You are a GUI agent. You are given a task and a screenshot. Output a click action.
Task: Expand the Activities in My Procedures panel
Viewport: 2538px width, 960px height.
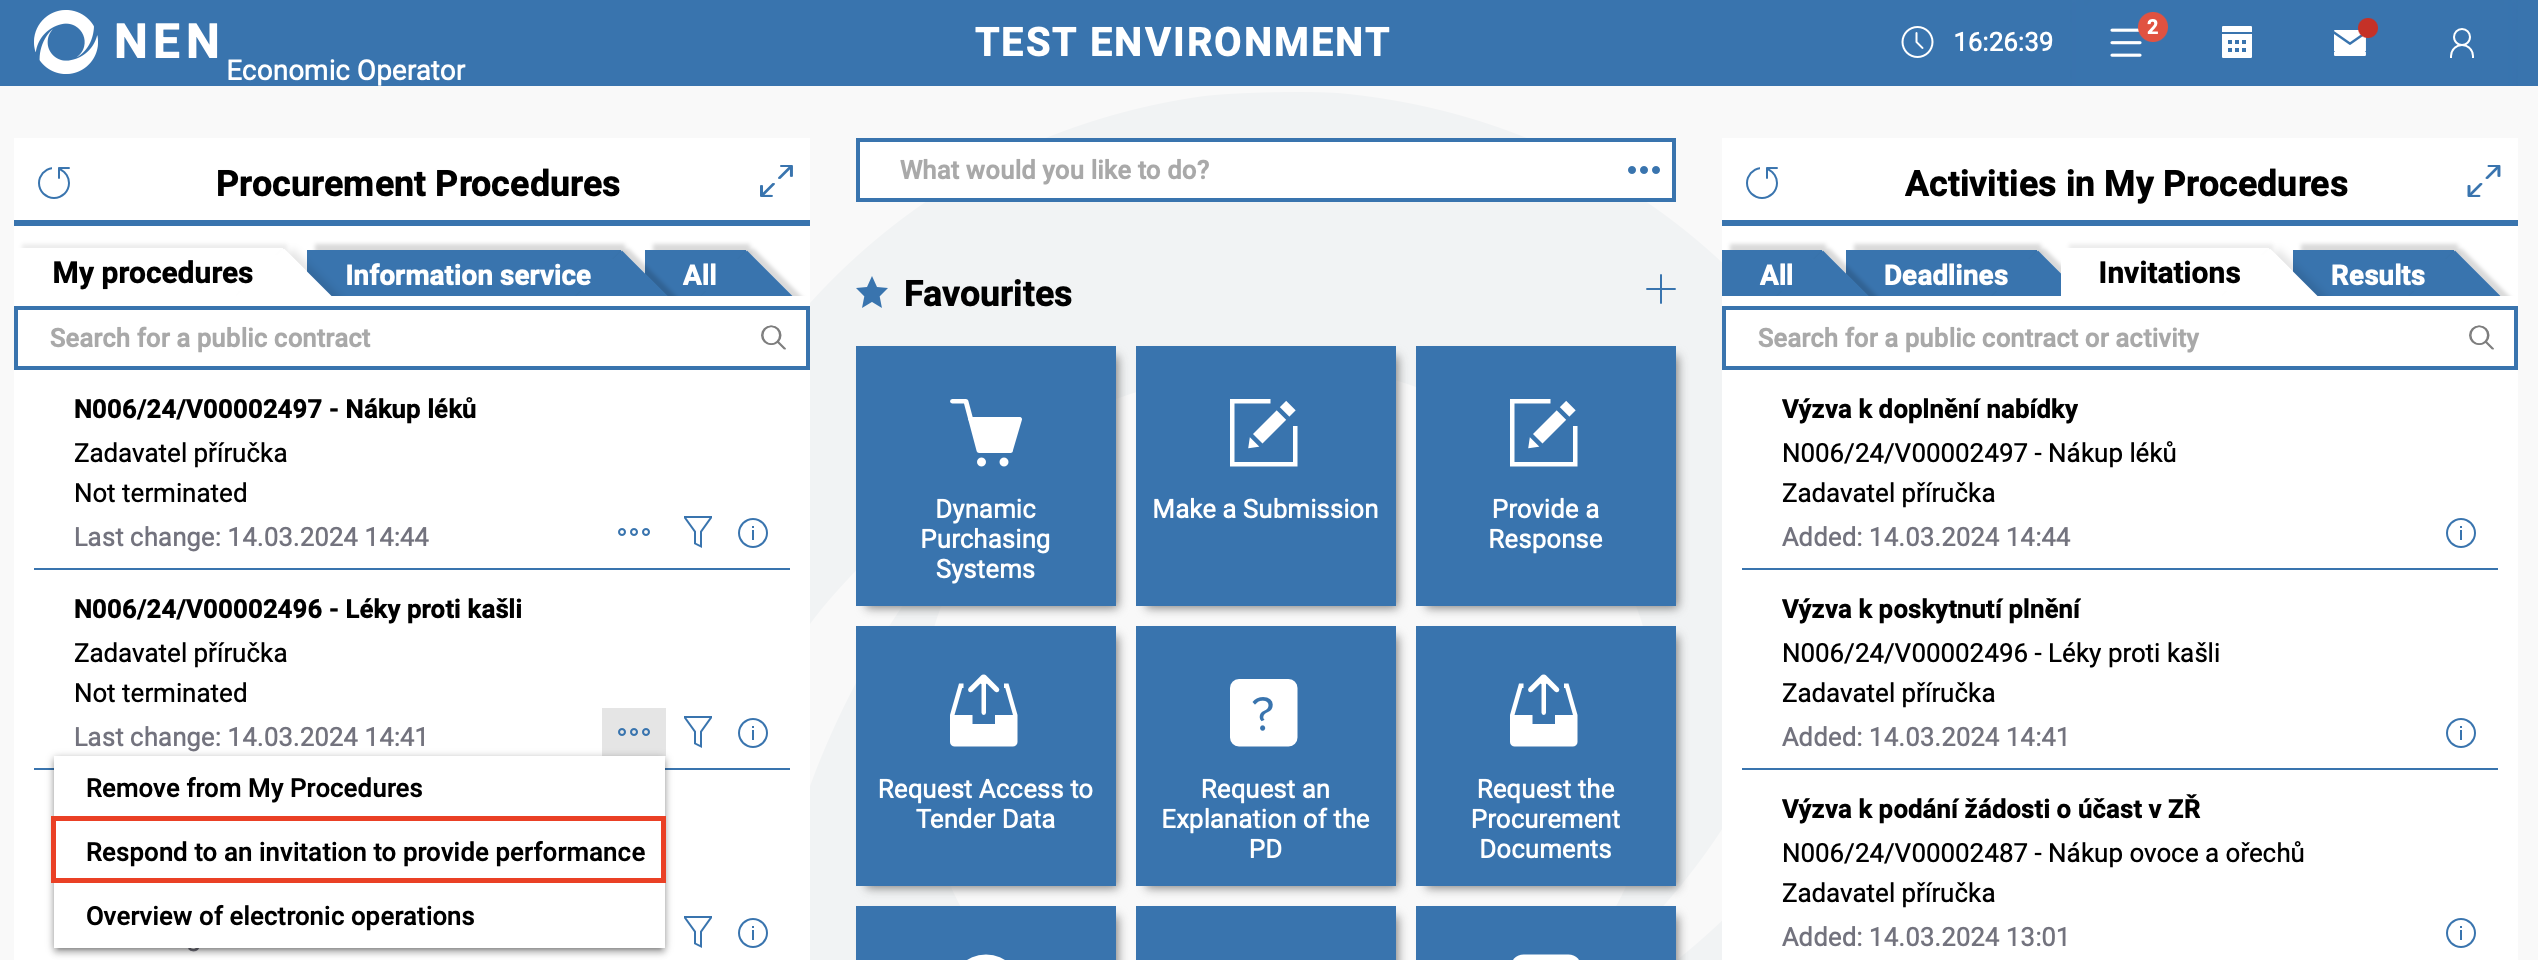coord(2484,181)
